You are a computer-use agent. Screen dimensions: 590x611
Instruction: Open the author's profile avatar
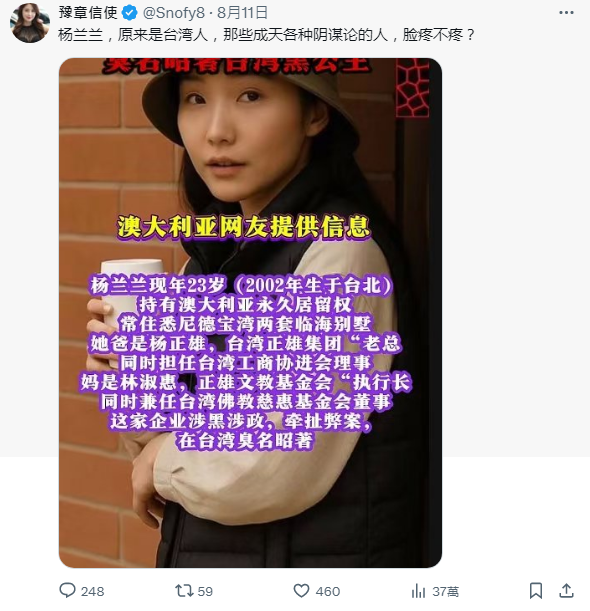coord(30,23)
